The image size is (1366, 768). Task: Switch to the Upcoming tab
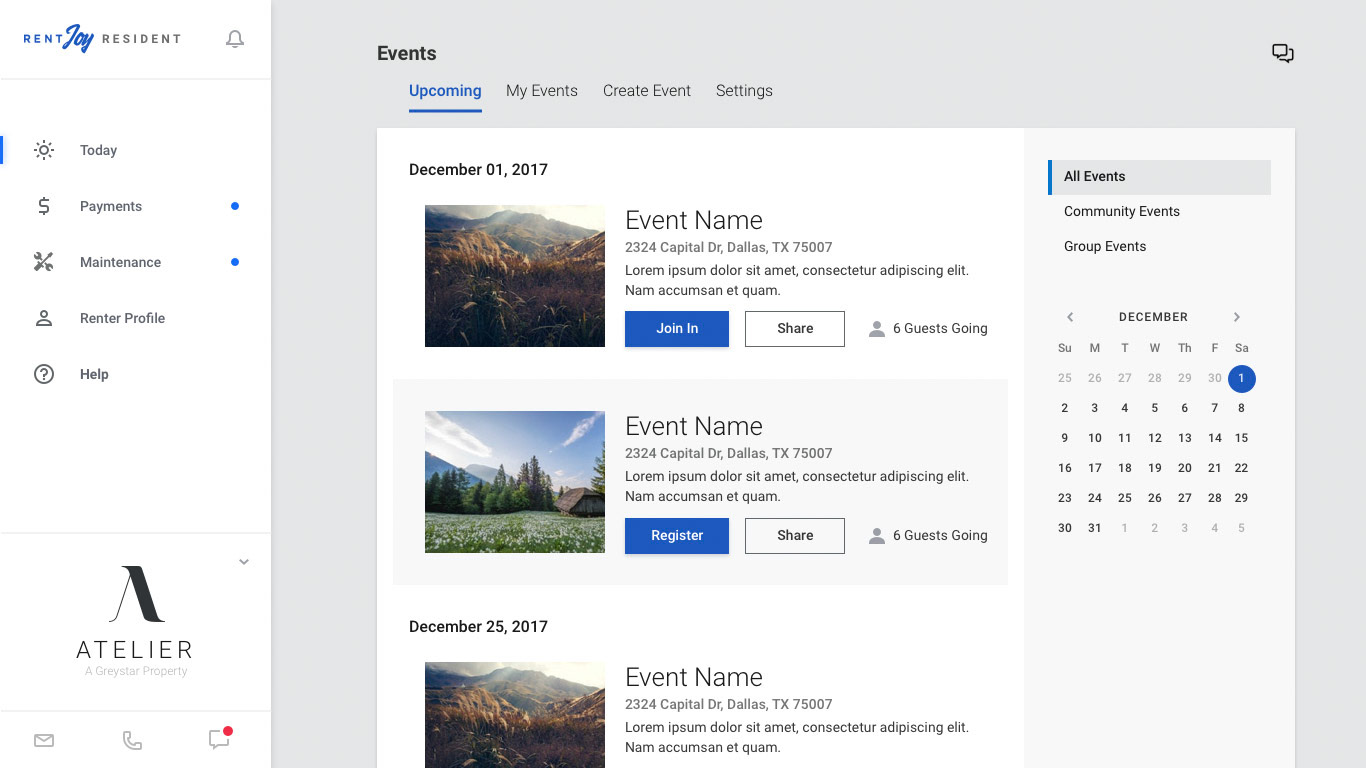tap(445, 91)
